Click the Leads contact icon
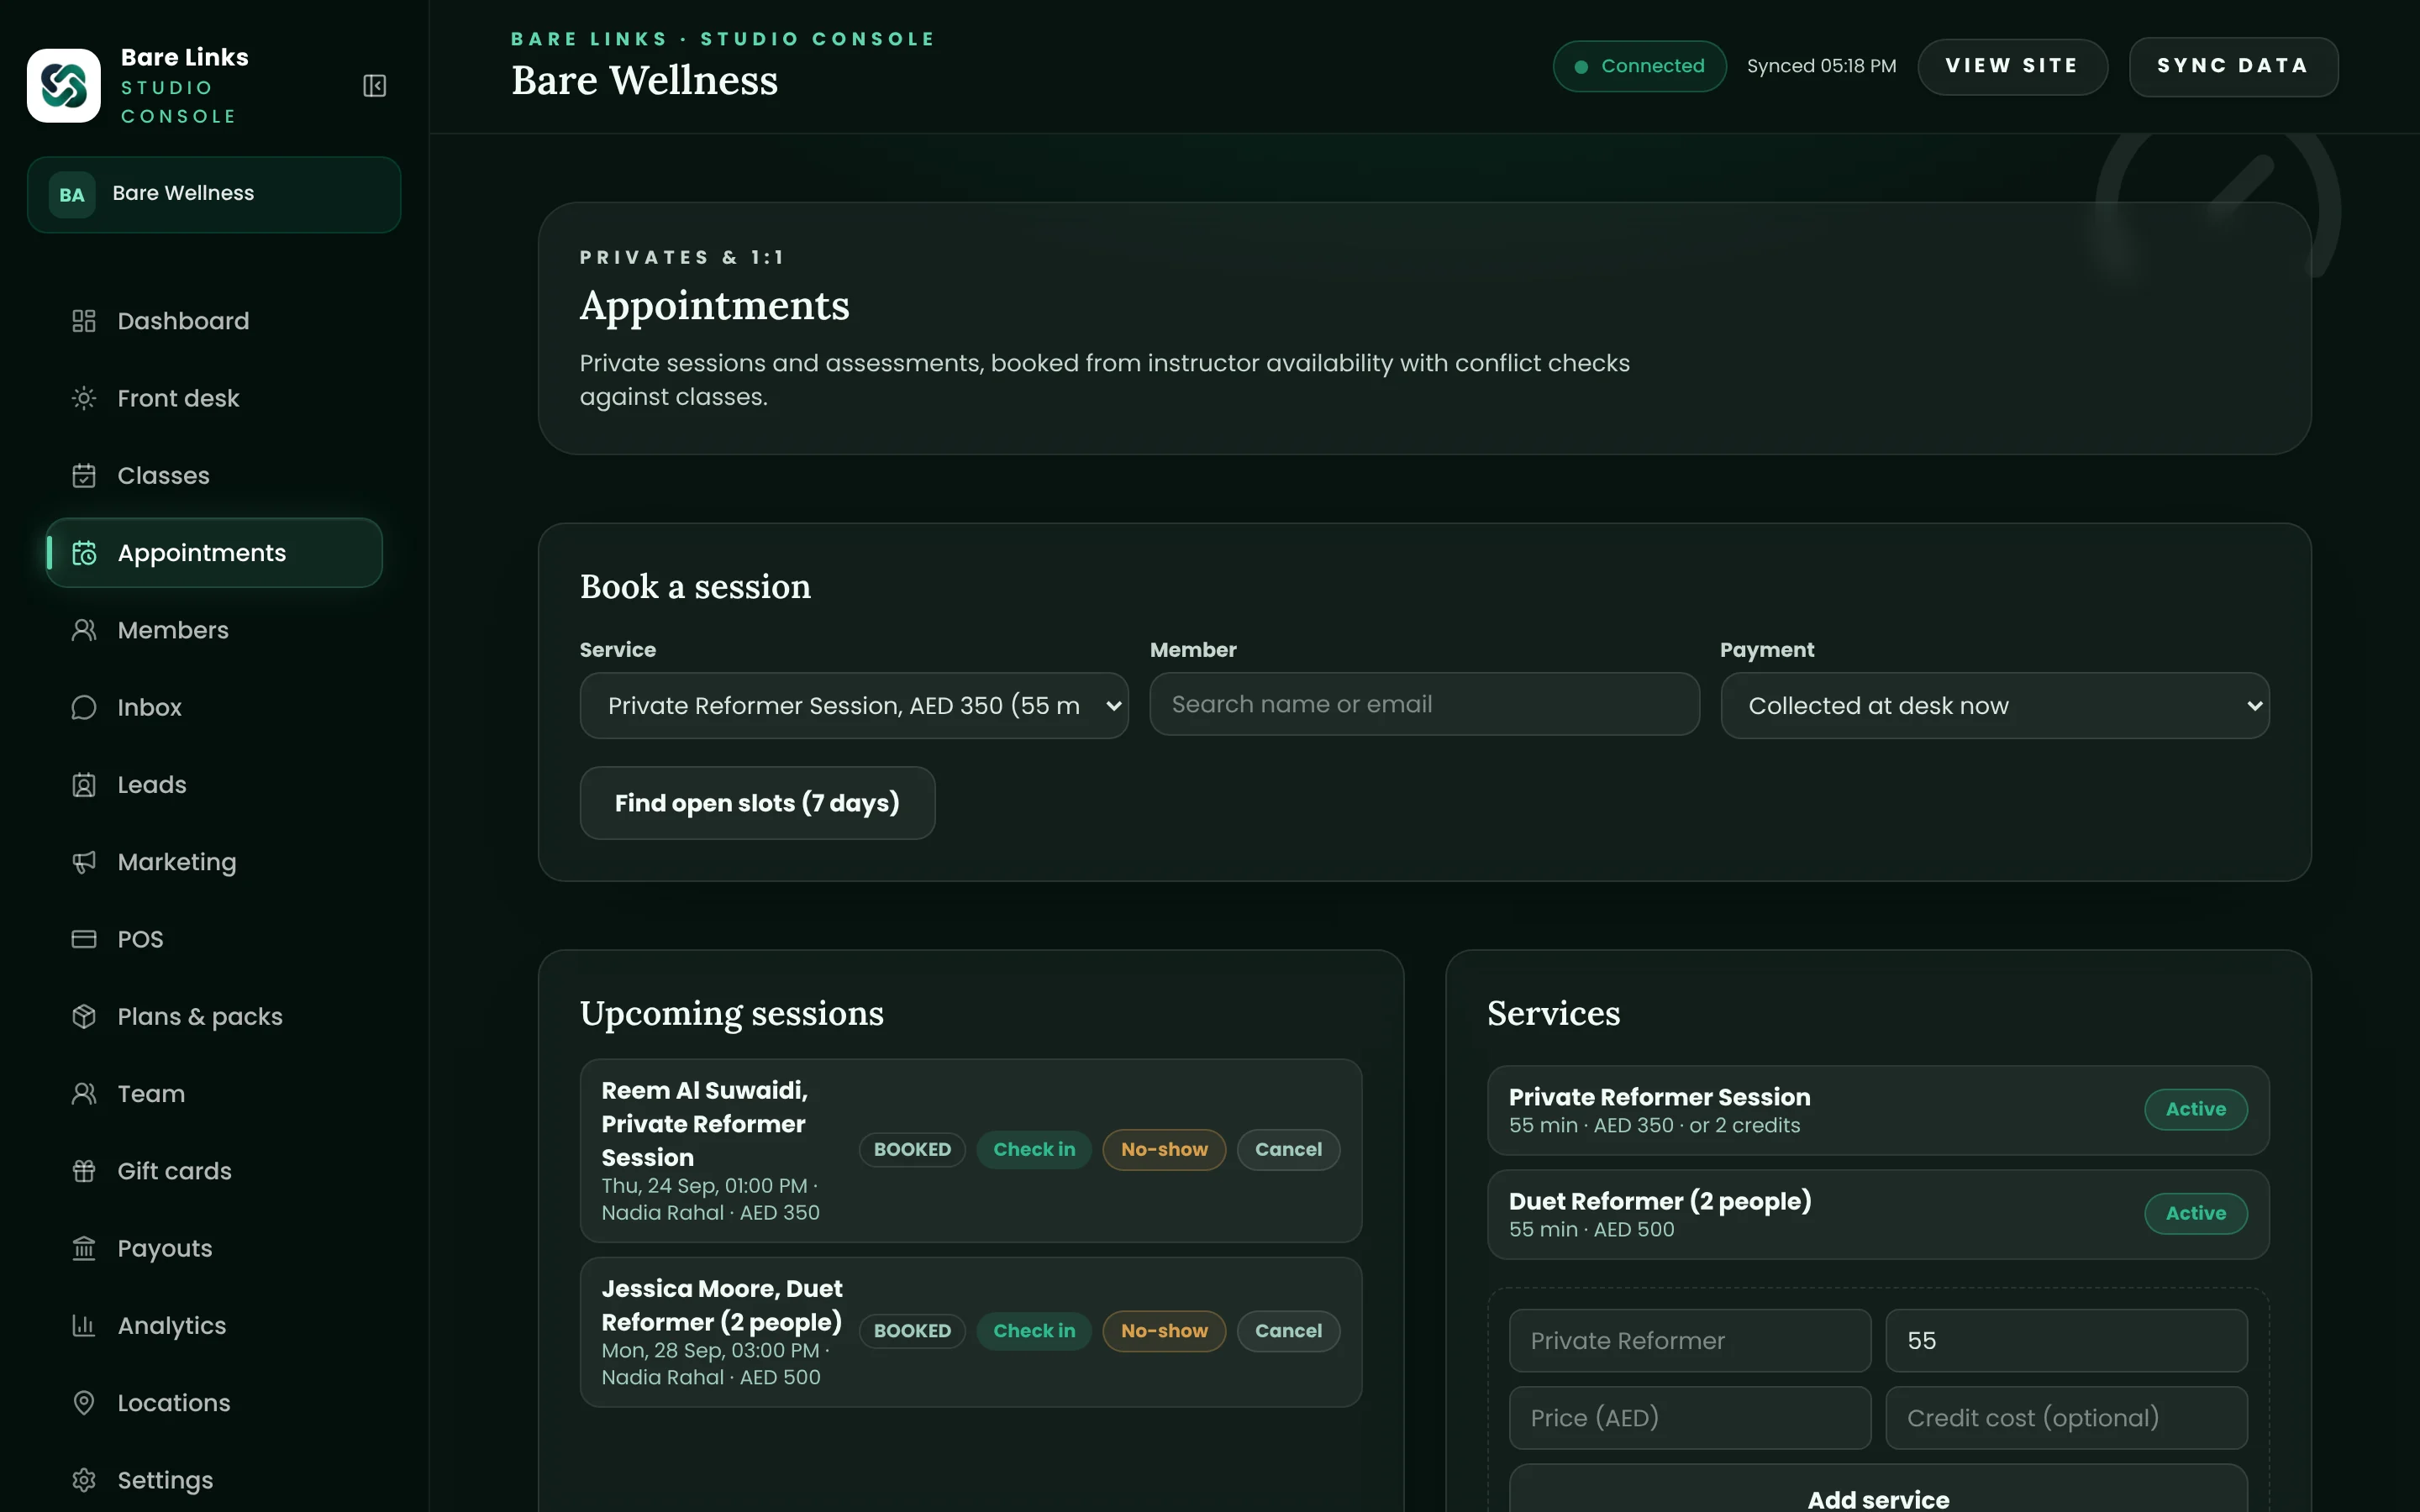 [x=84, y=785]
